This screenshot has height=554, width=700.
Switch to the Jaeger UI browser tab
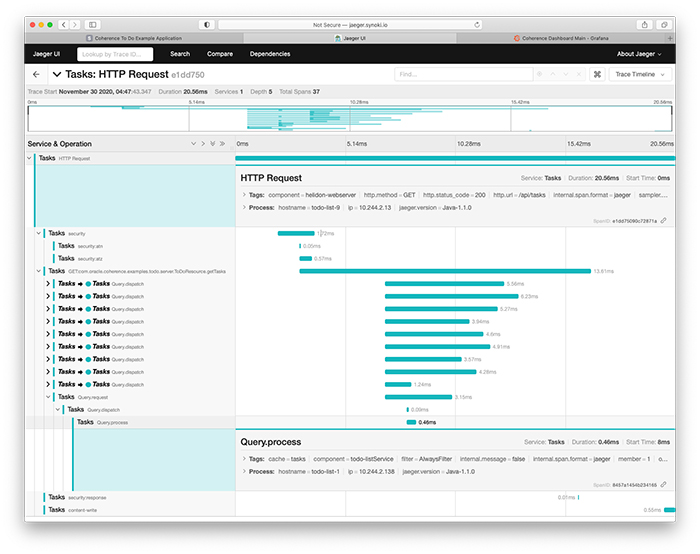click(350, 38)
